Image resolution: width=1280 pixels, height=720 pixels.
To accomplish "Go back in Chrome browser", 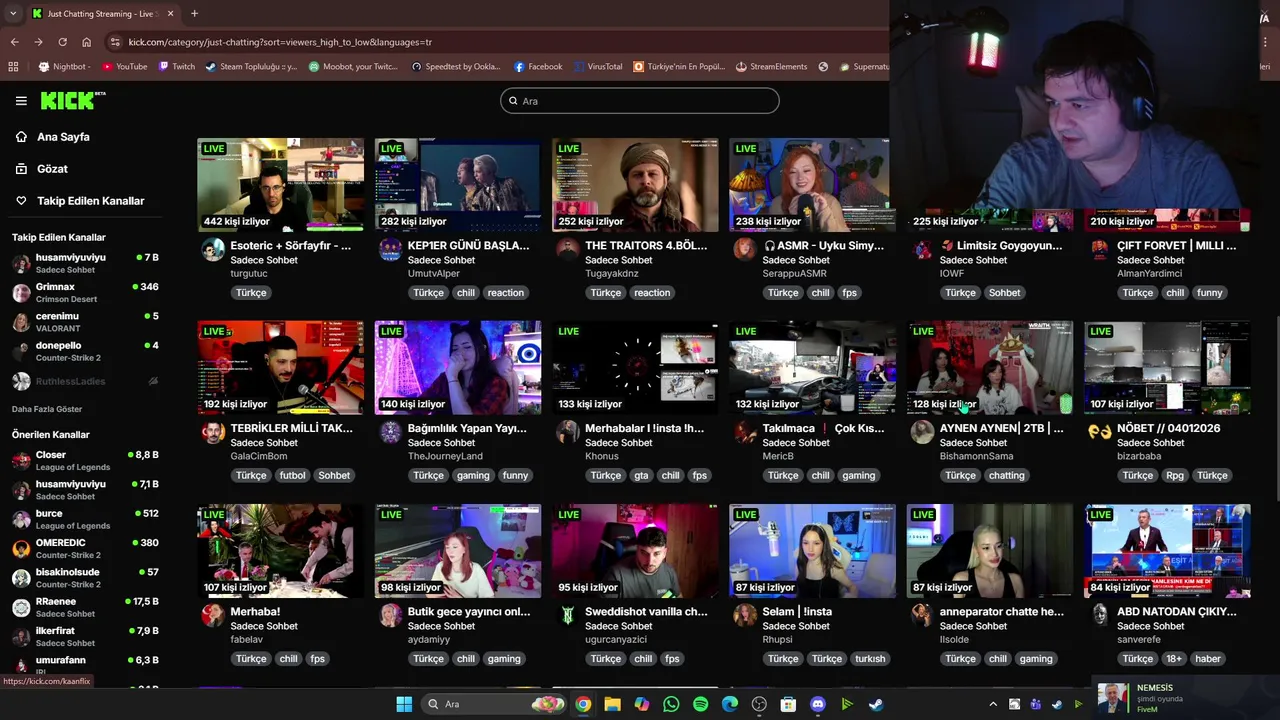I will click(x=14, y=42).
